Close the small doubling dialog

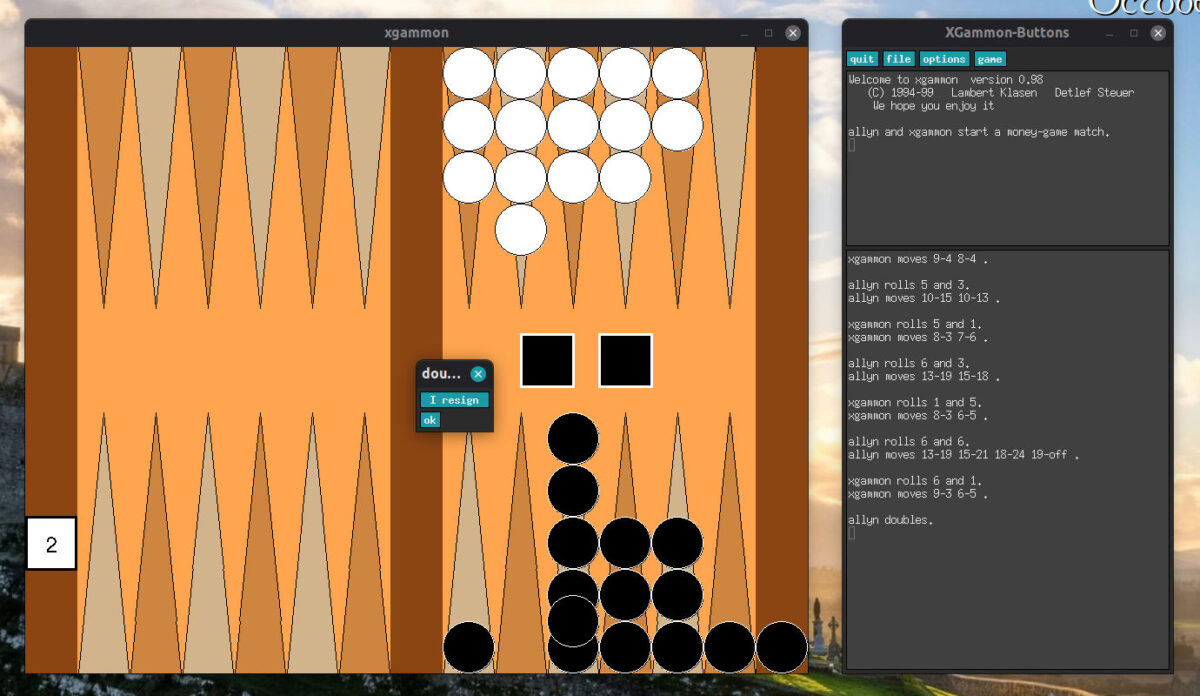pyautogui.click(x=478, y=374)
